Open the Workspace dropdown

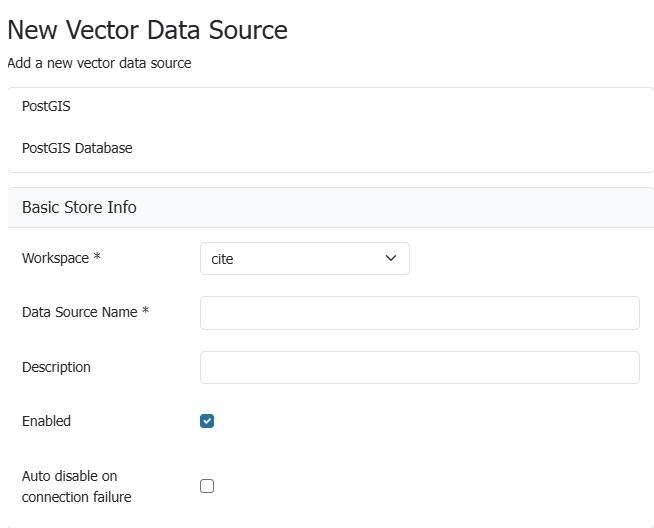coord(304,258)
